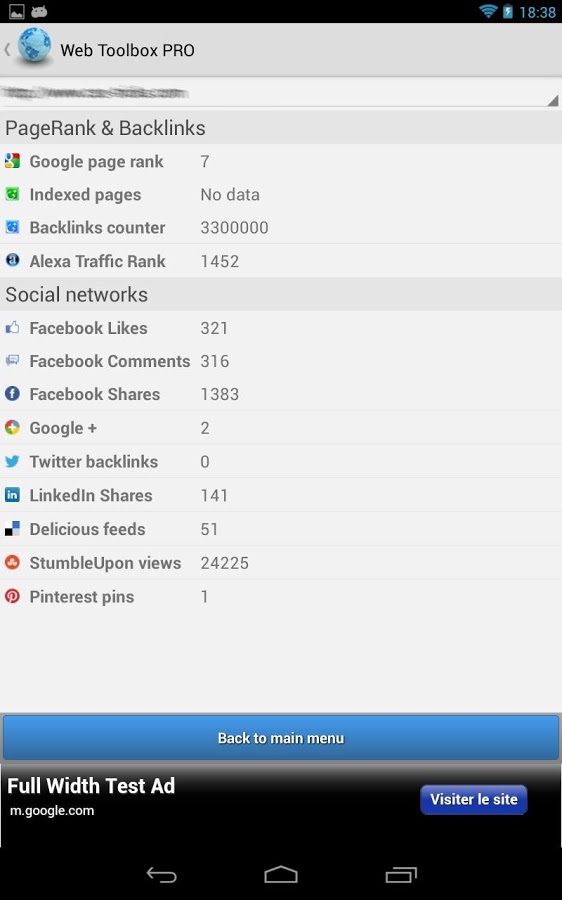Tap the Google page rank icon
Viewport: 562px width, 900px height.
click(x=12, y=161)
